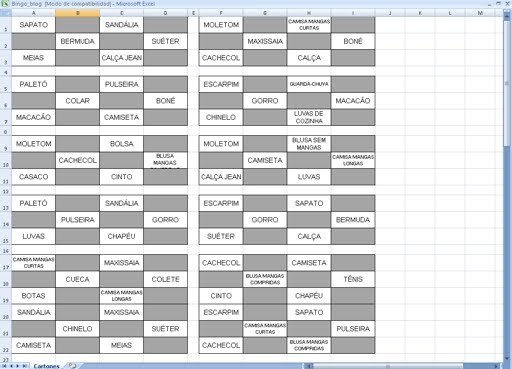The height and width of the screenshot is (369, 512).
Task: Click the horizontal scrollbar's left arrow
Action: 308,366
